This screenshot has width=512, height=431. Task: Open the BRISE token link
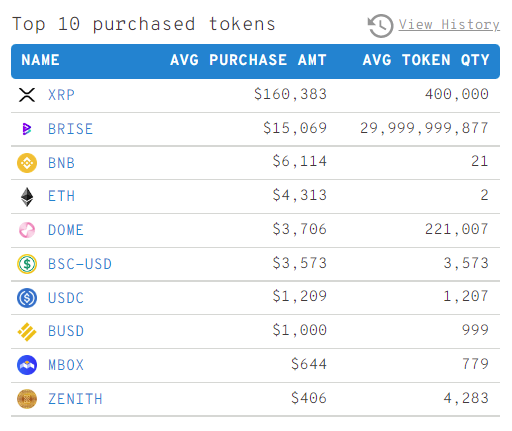pos(70,129)
